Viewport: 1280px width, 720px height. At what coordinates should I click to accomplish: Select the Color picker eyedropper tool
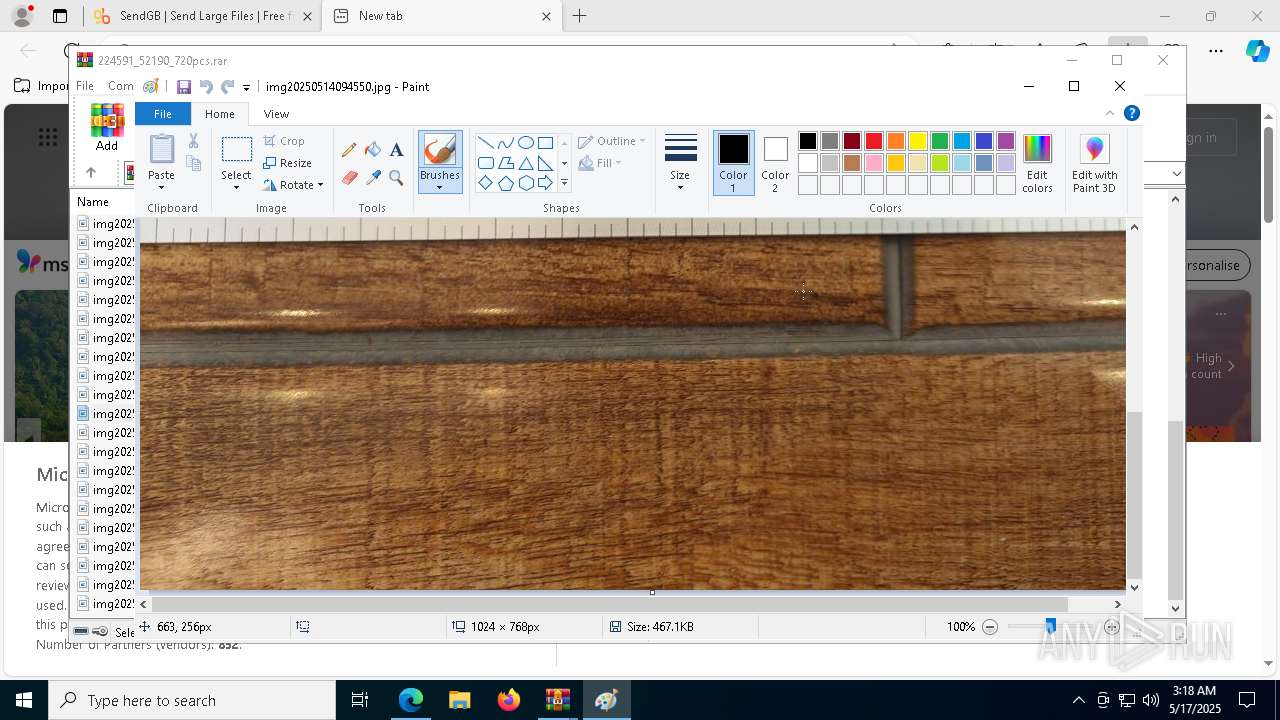pyautogui.click(x=373, y=178)
